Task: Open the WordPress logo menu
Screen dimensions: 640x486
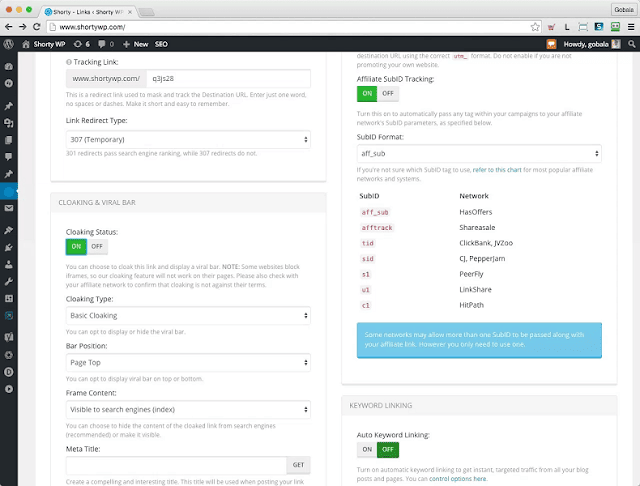Action: [9, 44]
